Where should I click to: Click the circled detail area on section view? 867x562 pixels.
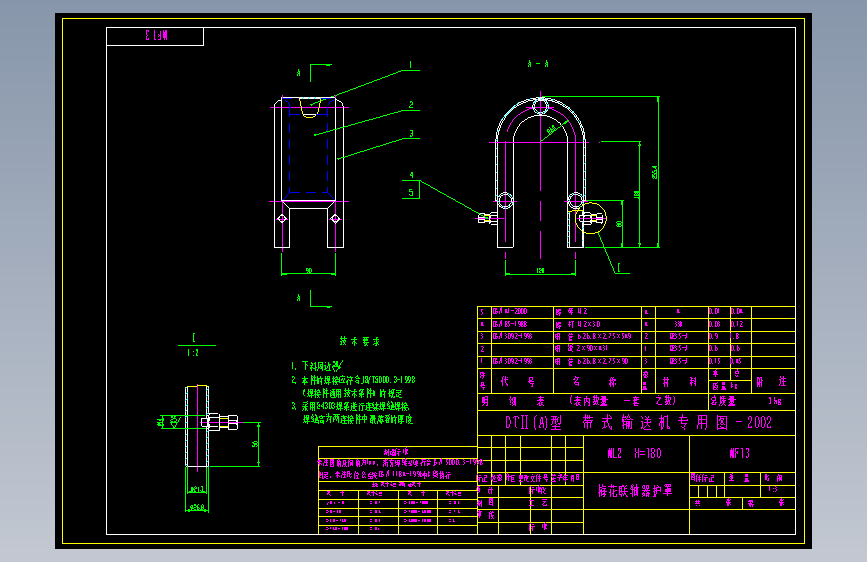pyautogui.click(x=591, y=218)
